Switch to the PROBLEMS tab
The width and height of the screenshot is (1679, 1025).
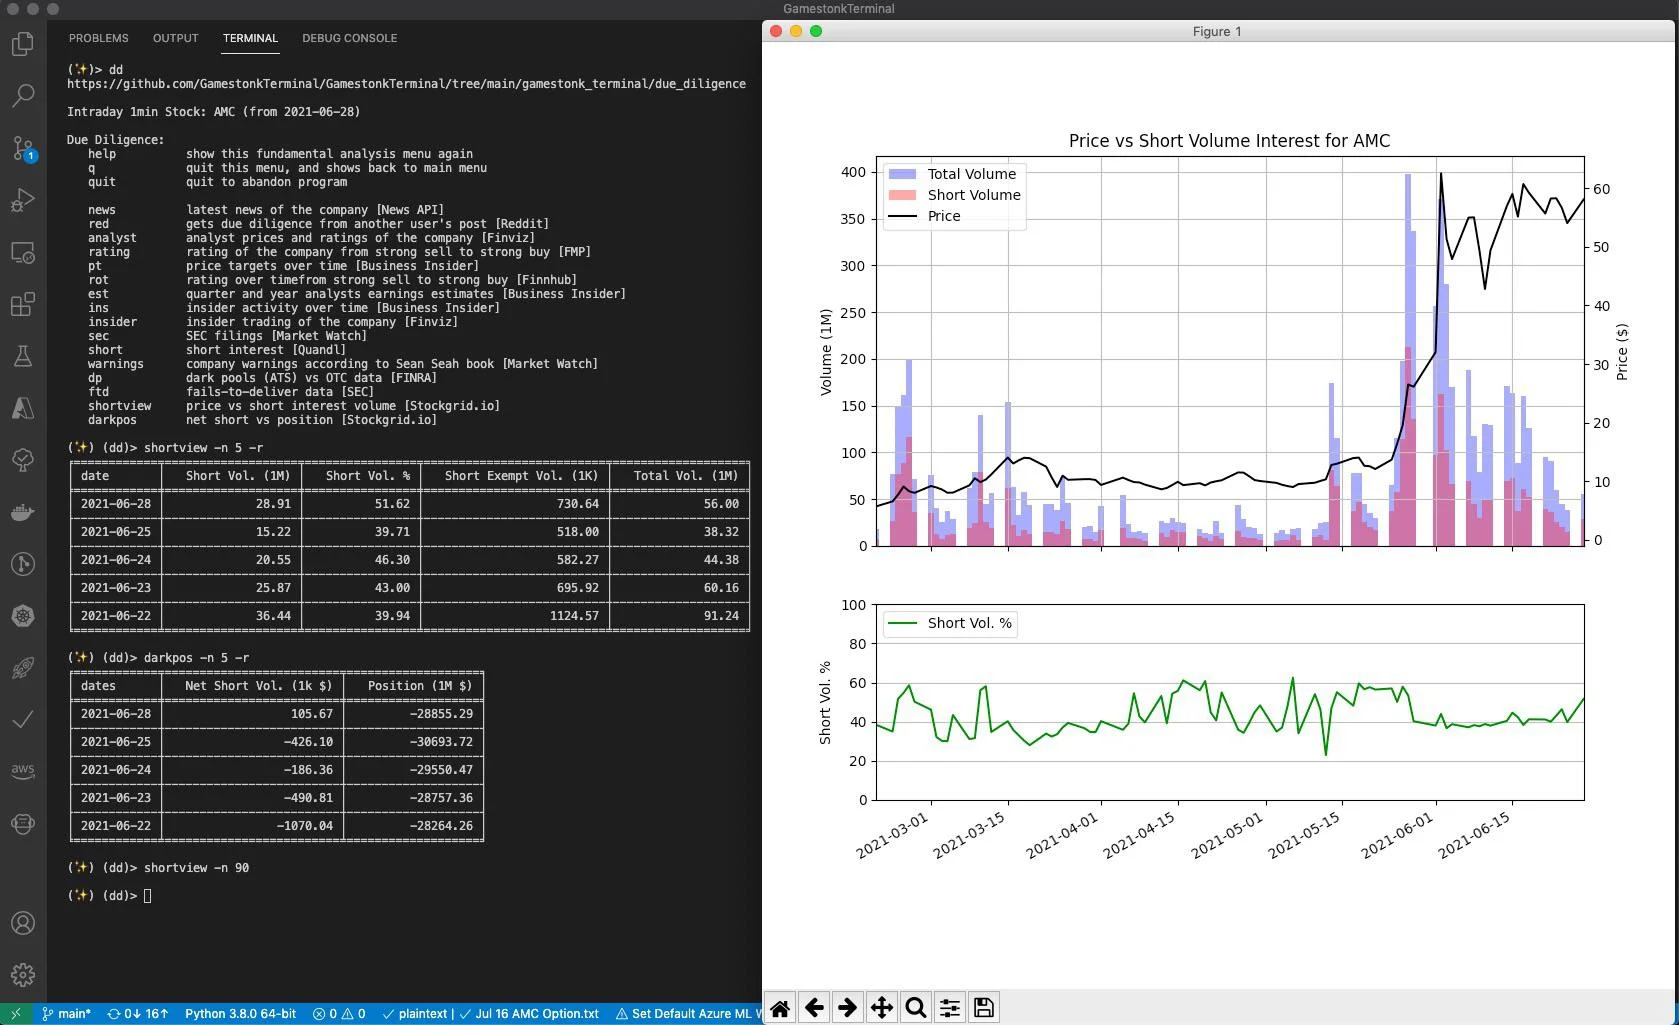pyautogui.click(x=98, y=38)
